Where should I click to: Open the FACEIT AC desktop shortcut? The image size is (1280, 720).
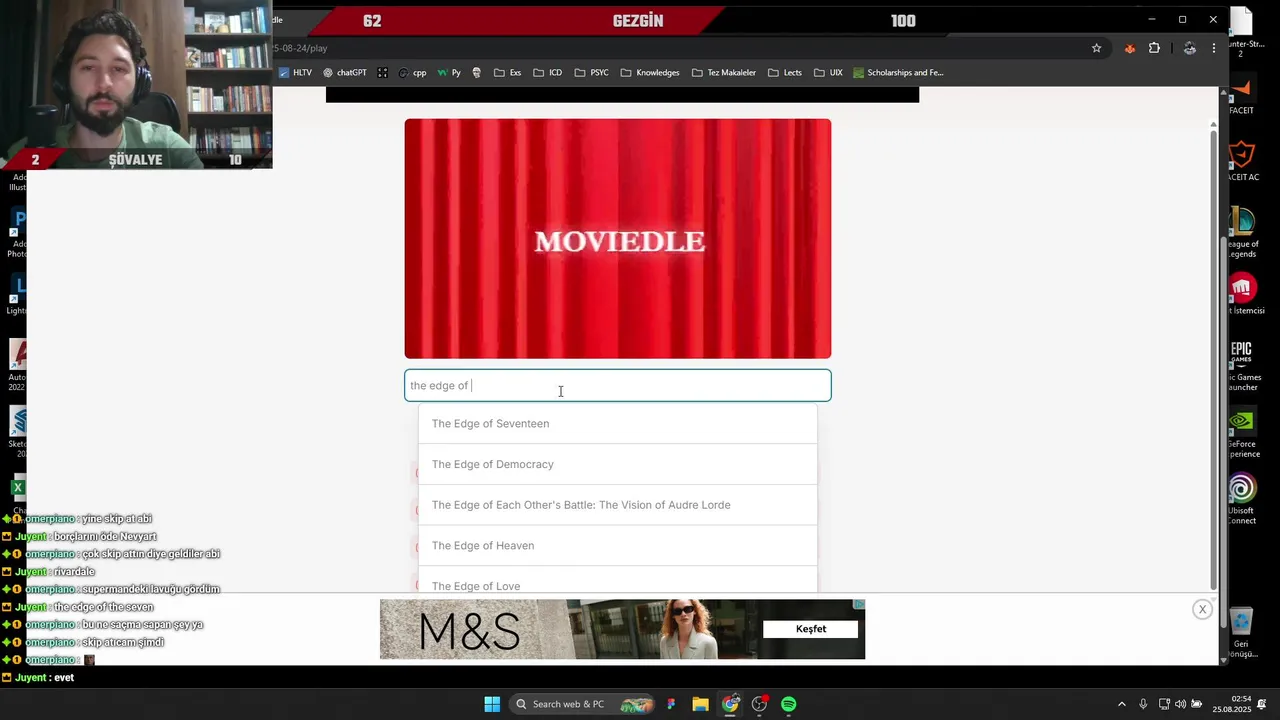pyautogui.click(x=1242, y=161)
